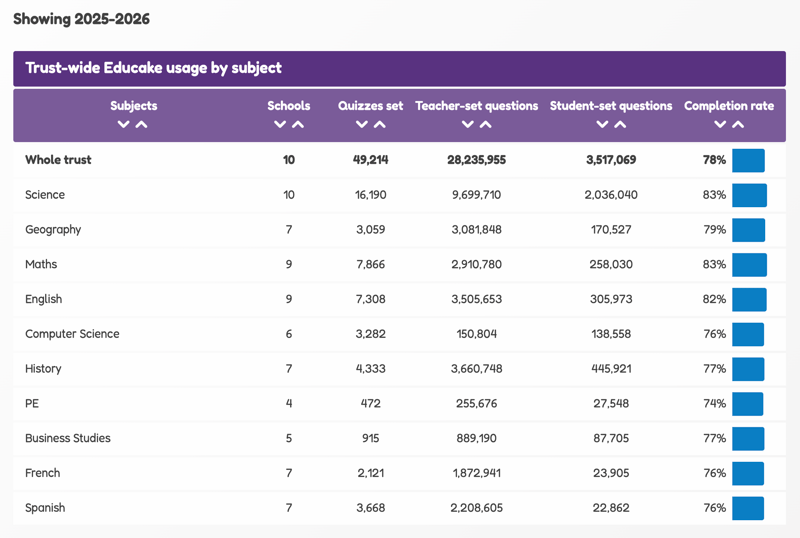Select the English subject row
The height and width of the screenshot is (538, 800).
pos(399,299)
